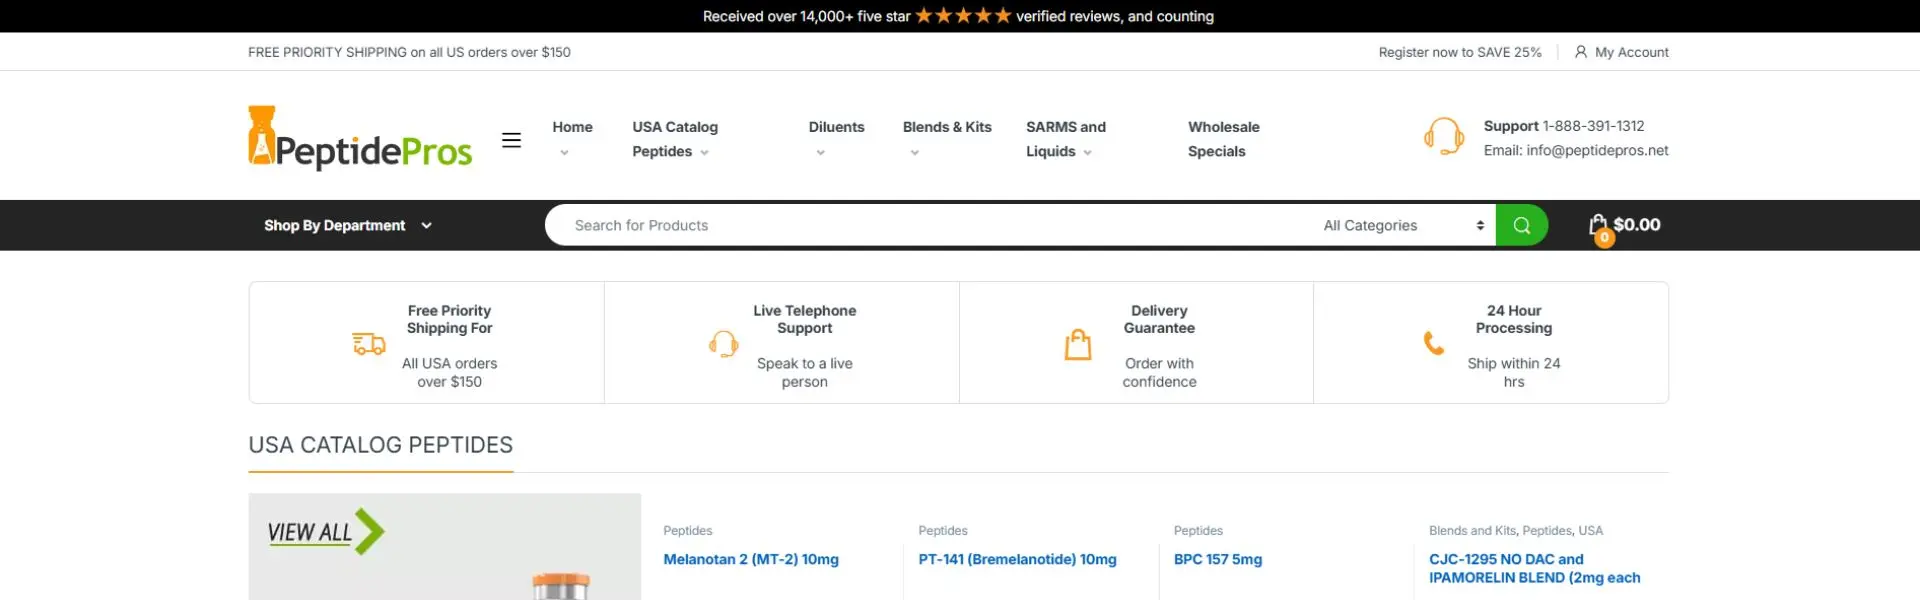Open Melanotan 2 (MT-2) 10mg product
Viewport: 1920px width, 600px height.
tap(751, 559)
